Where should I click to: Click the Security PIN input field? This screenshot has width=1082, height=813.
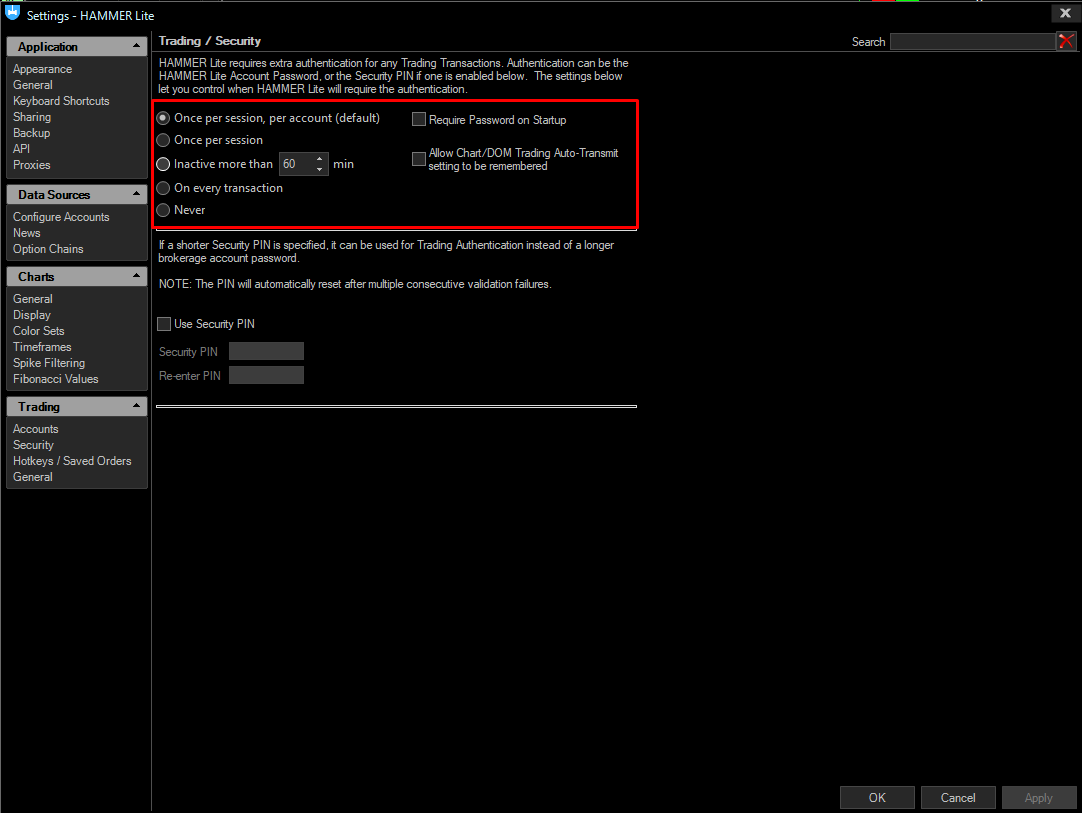click(x=266, y=351)
